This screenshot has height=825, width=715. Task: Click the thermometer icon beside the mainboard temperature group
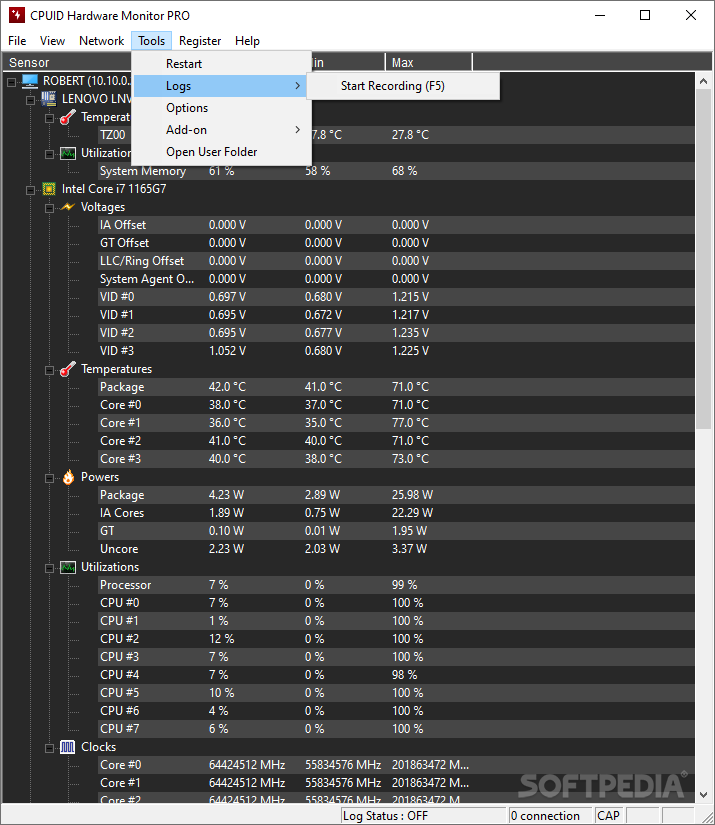coord(68,117)
